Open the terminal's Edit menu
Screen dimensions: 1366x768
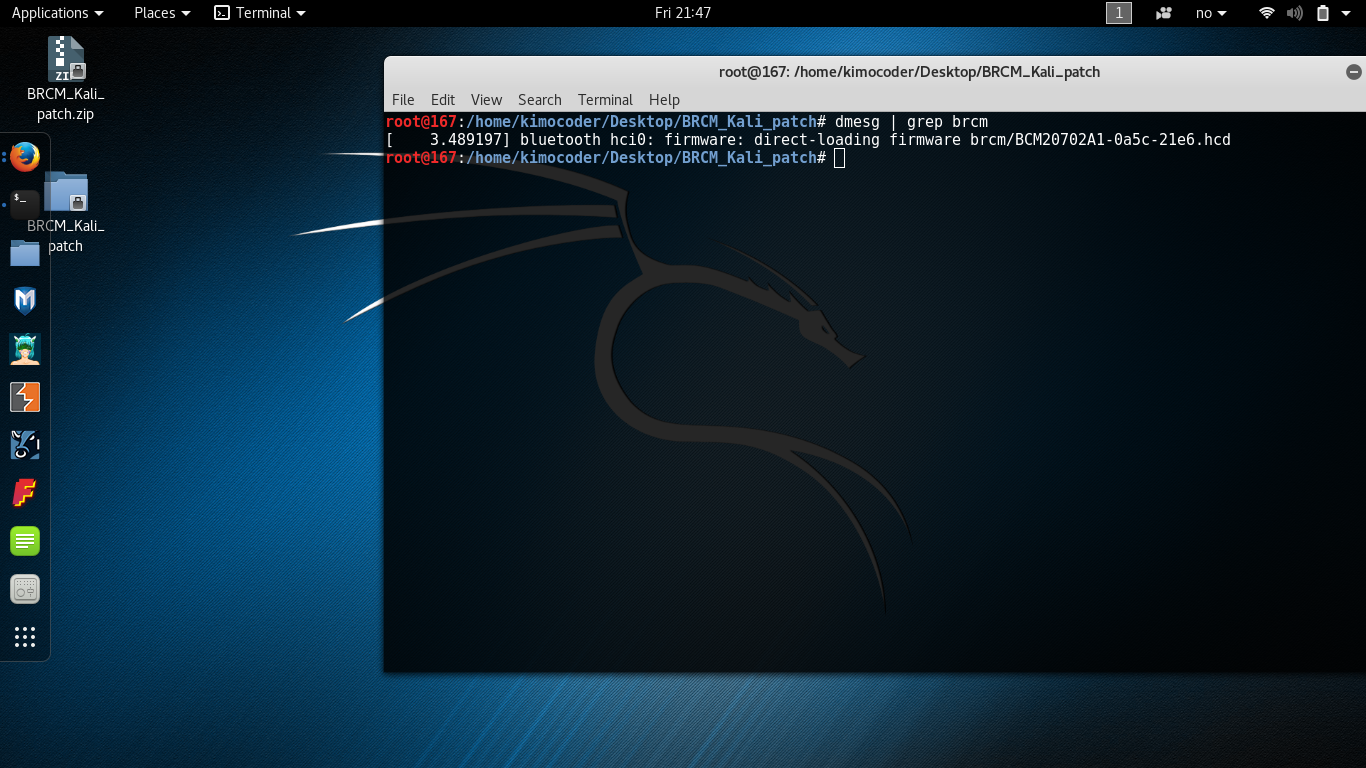442,100
